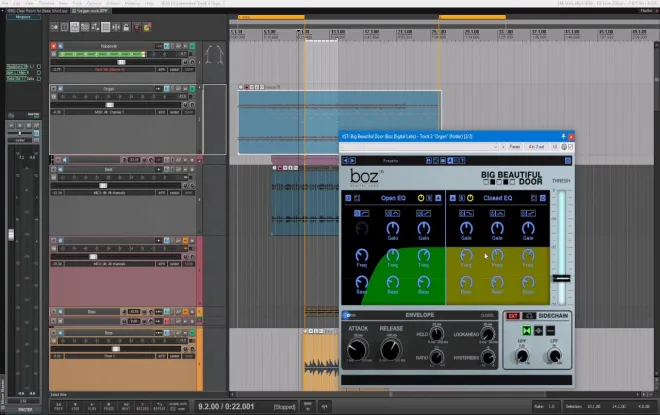Toggle the Open EQ high-shelf band icon

click(423, 213)
